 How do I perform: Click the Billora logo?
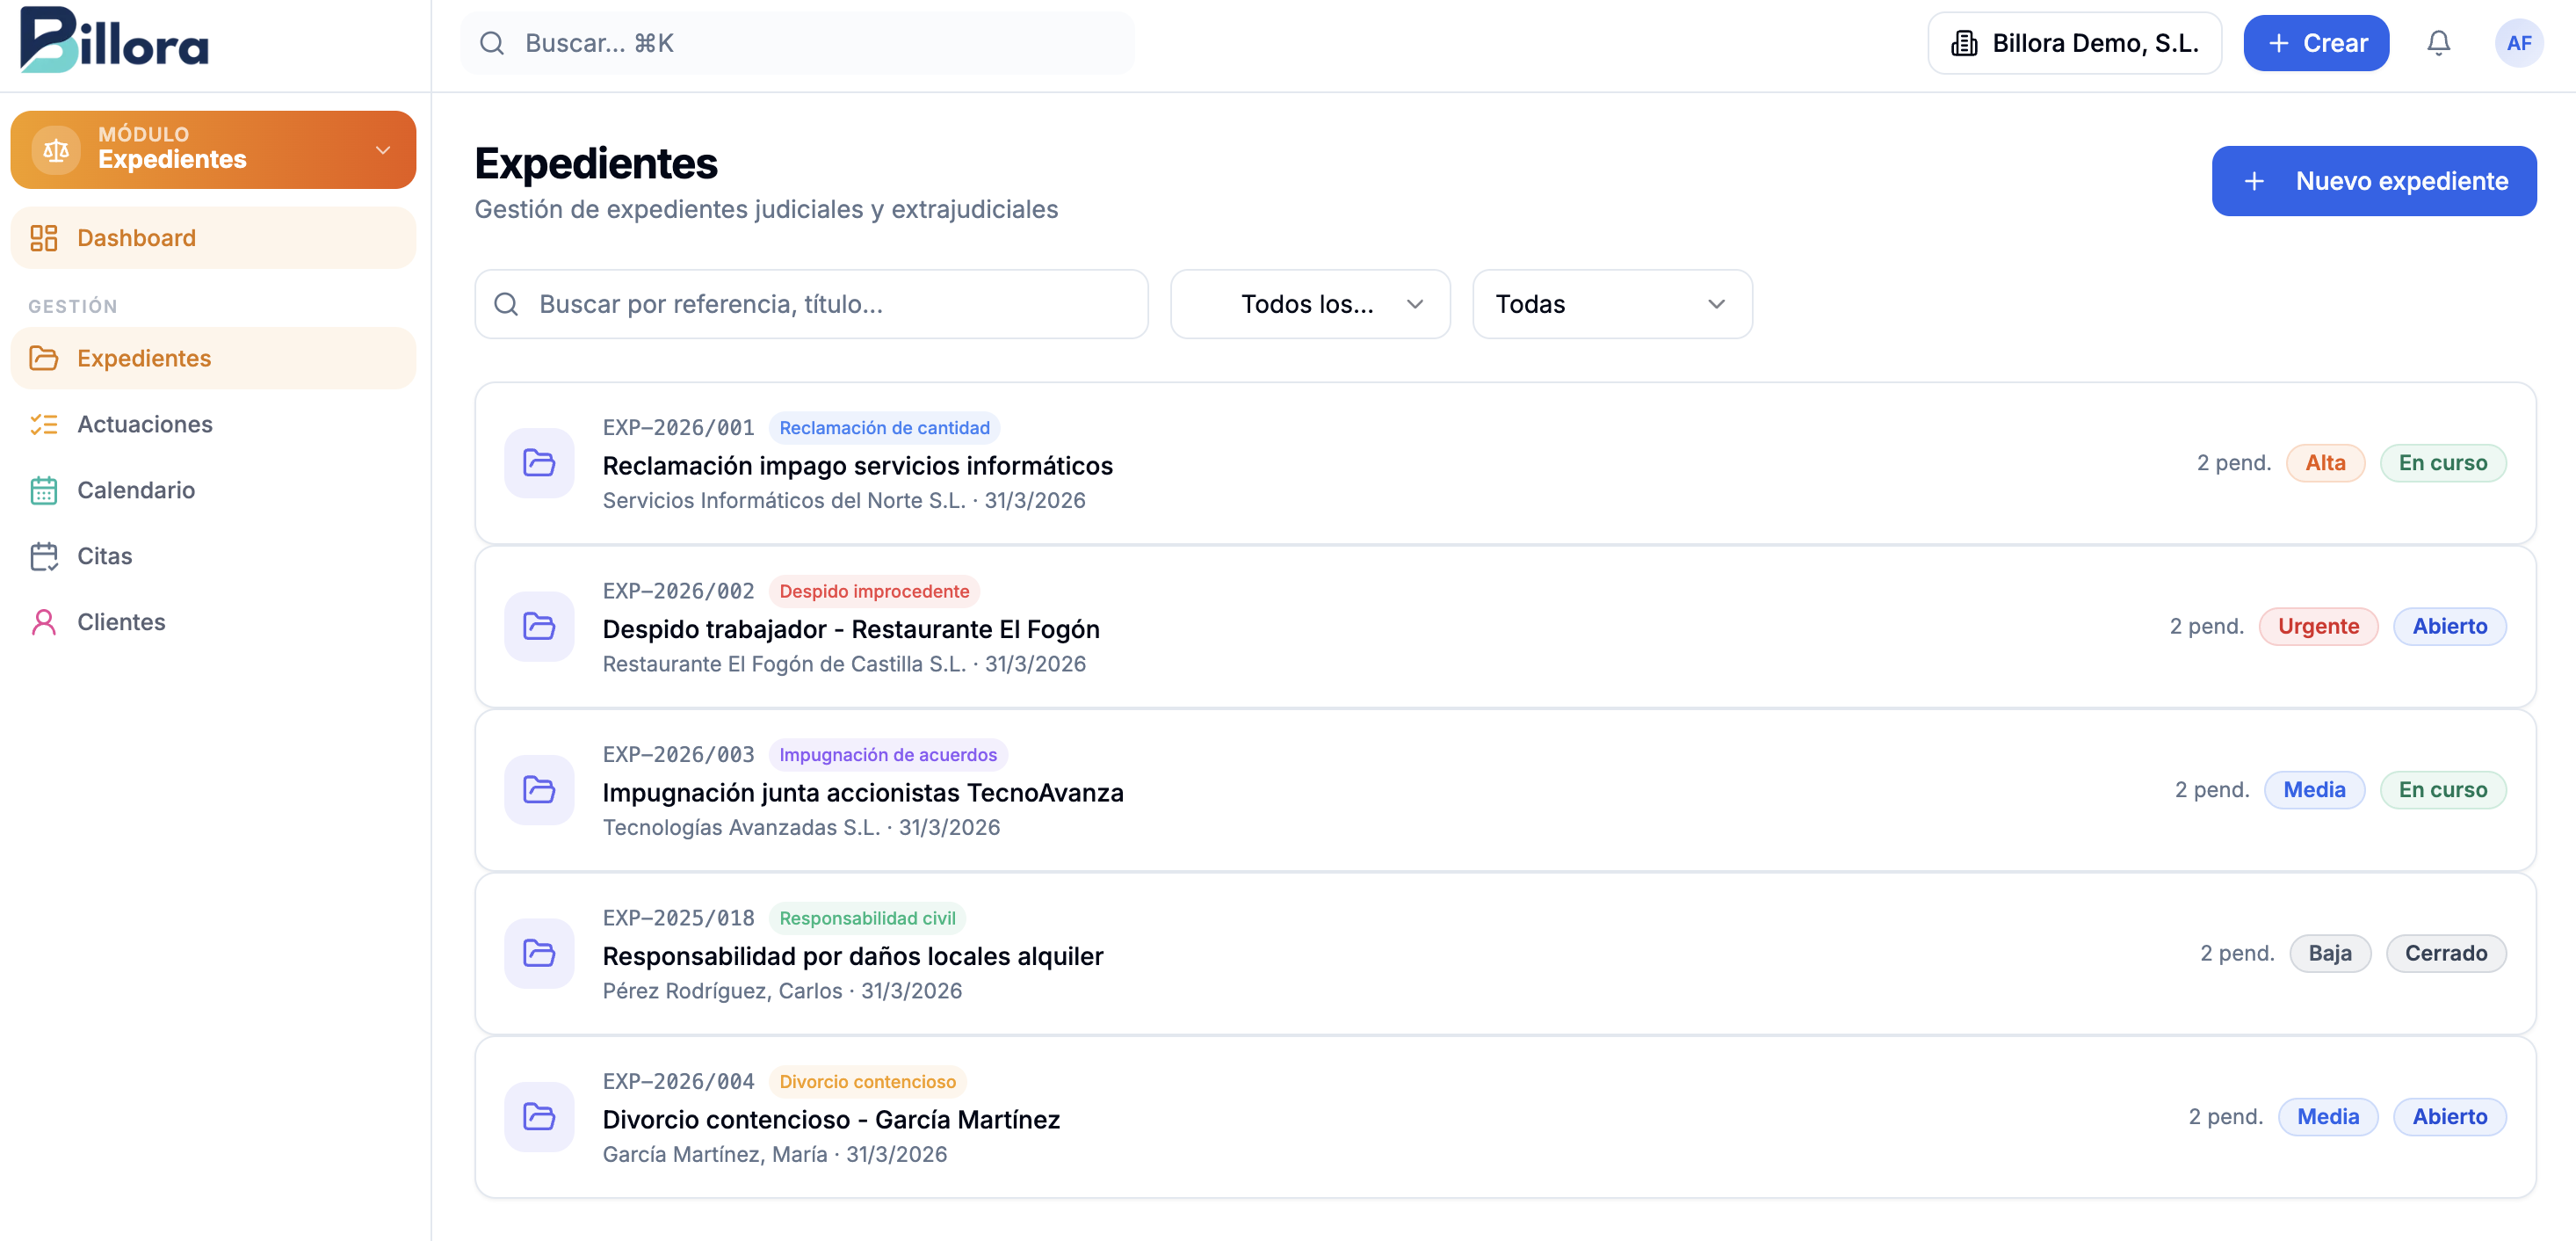(115, 41)
